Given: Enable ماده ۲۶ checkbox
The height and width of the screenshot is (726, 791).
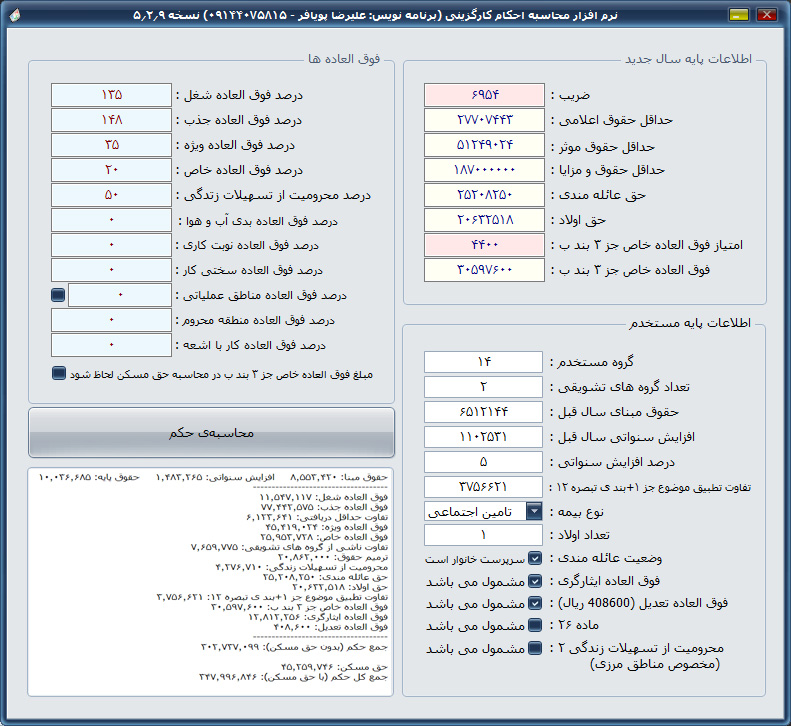Looking at the screenshot, I should pyautogui.click(x=535, y=625).
